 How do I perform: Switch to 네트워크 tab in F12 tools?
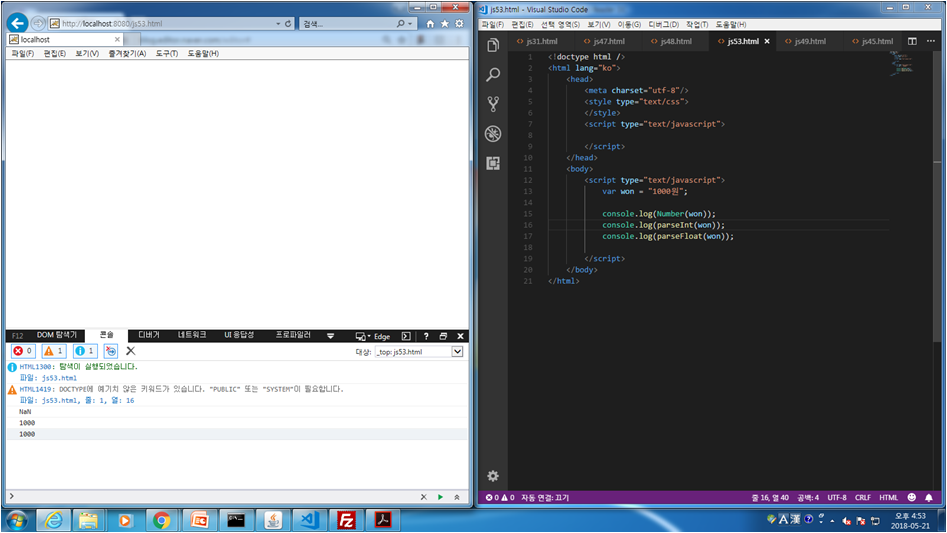191,335
